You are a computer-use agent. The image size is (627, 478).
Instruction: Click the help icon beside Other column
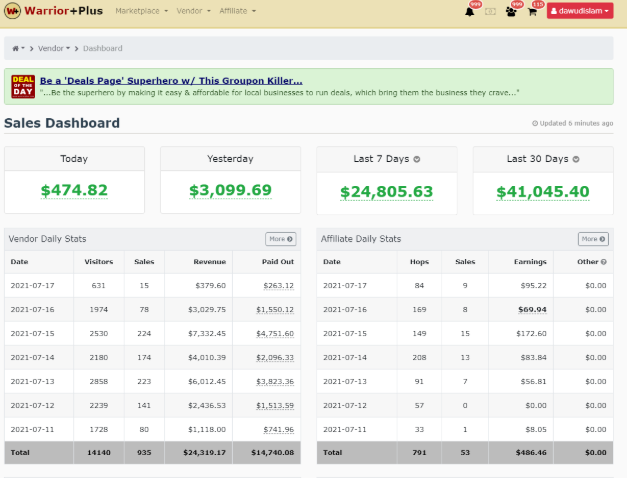tap(603, 262)
